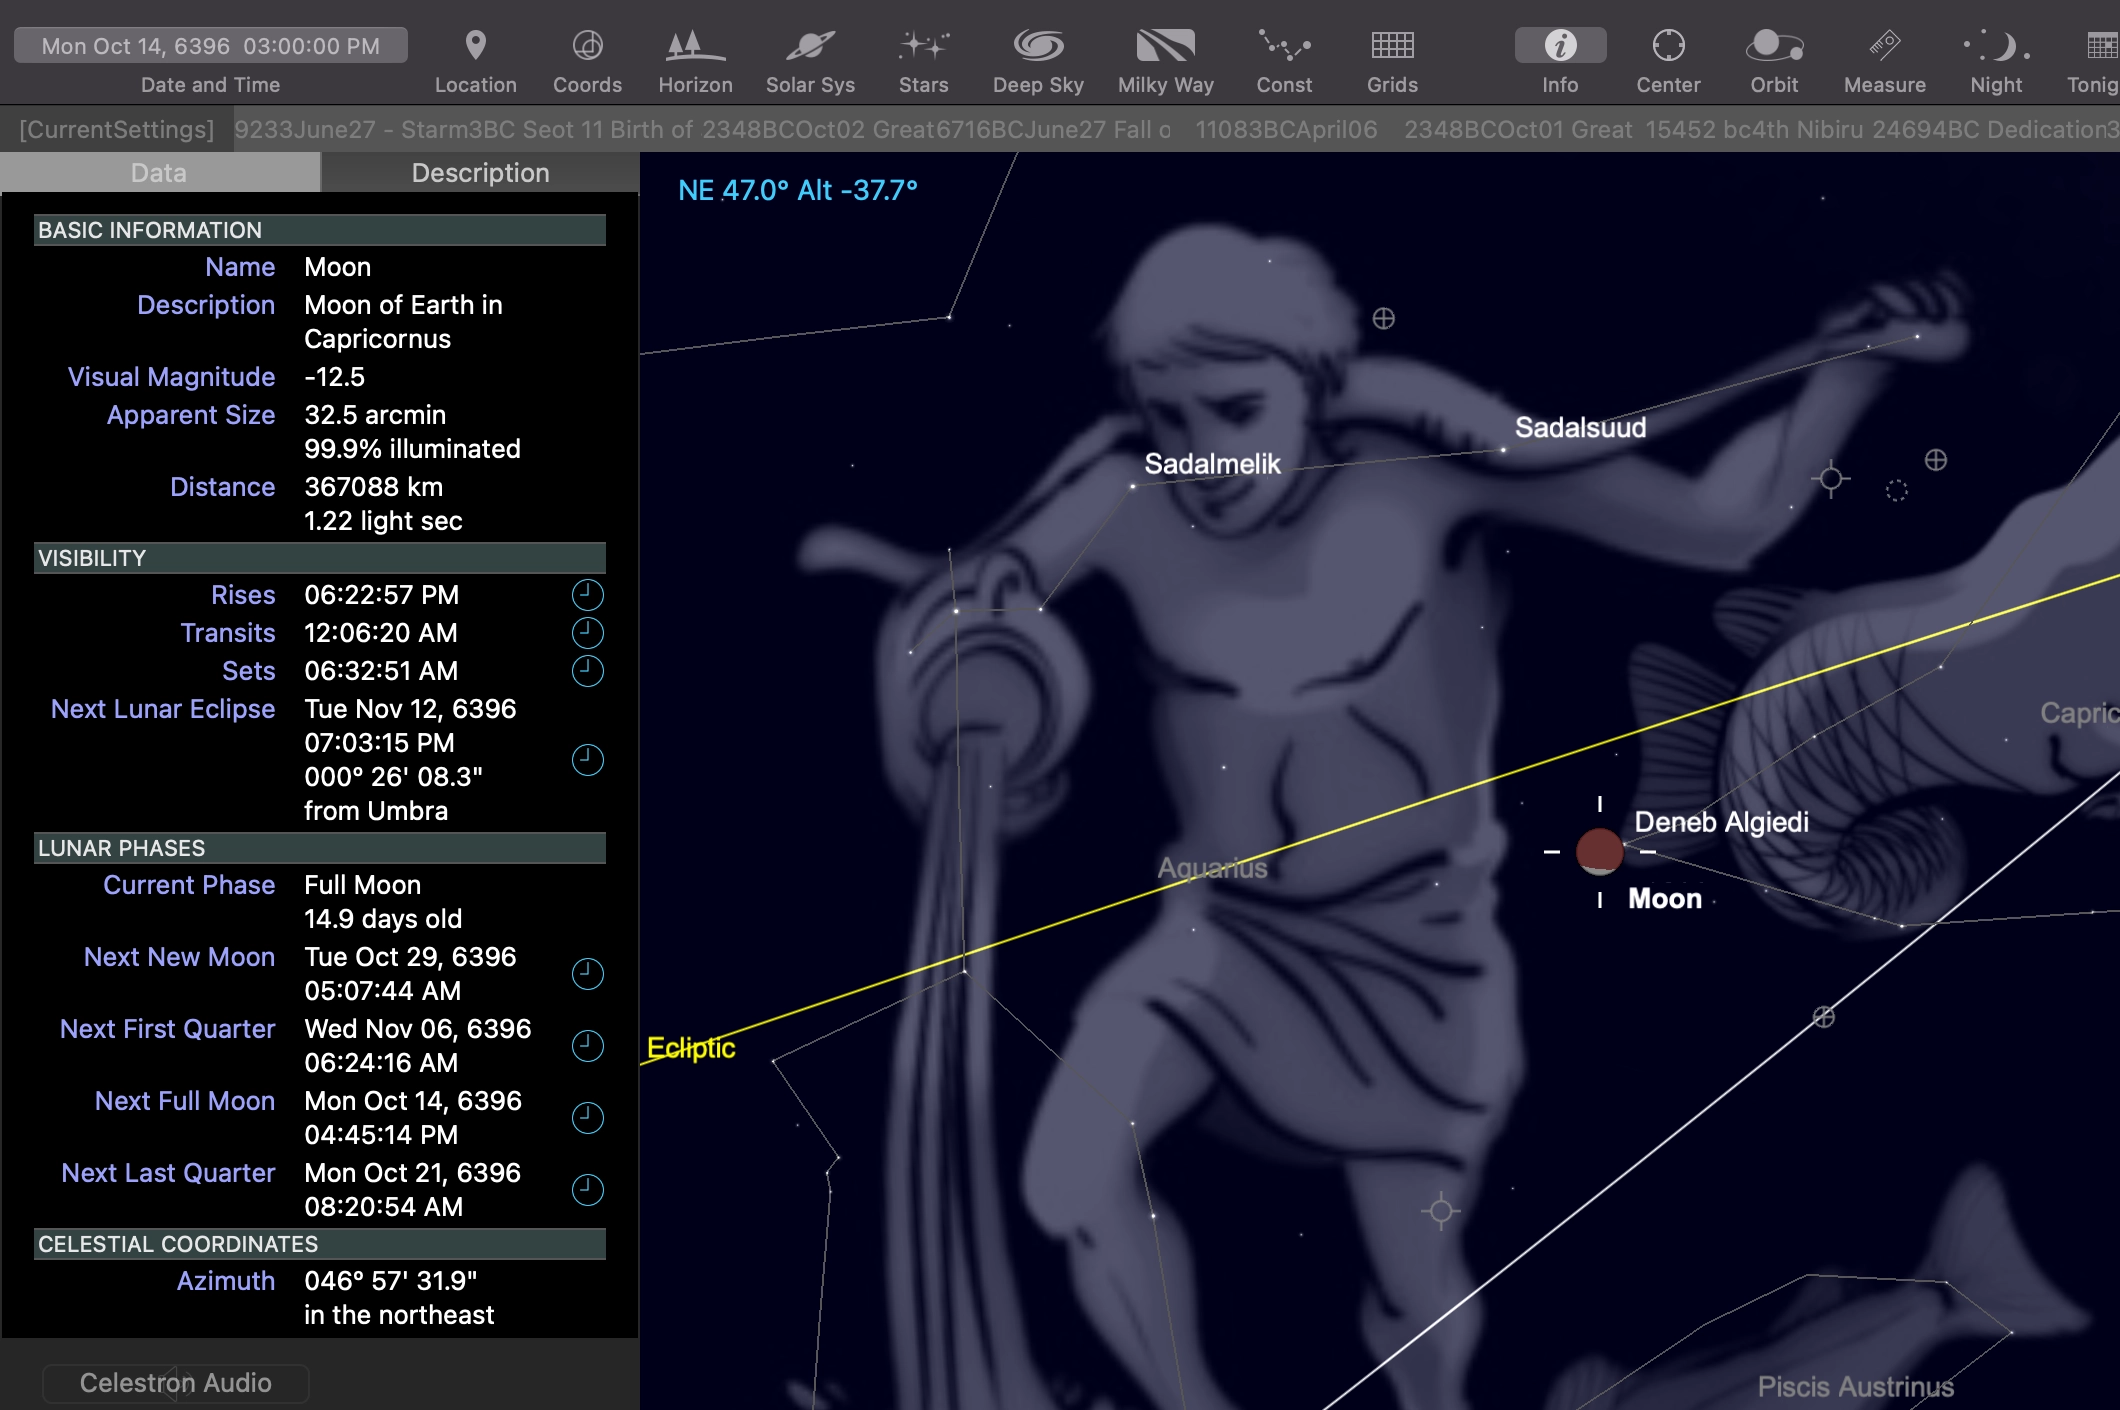Click the Orbit toolbar icon

click(x=1774, y=46)
